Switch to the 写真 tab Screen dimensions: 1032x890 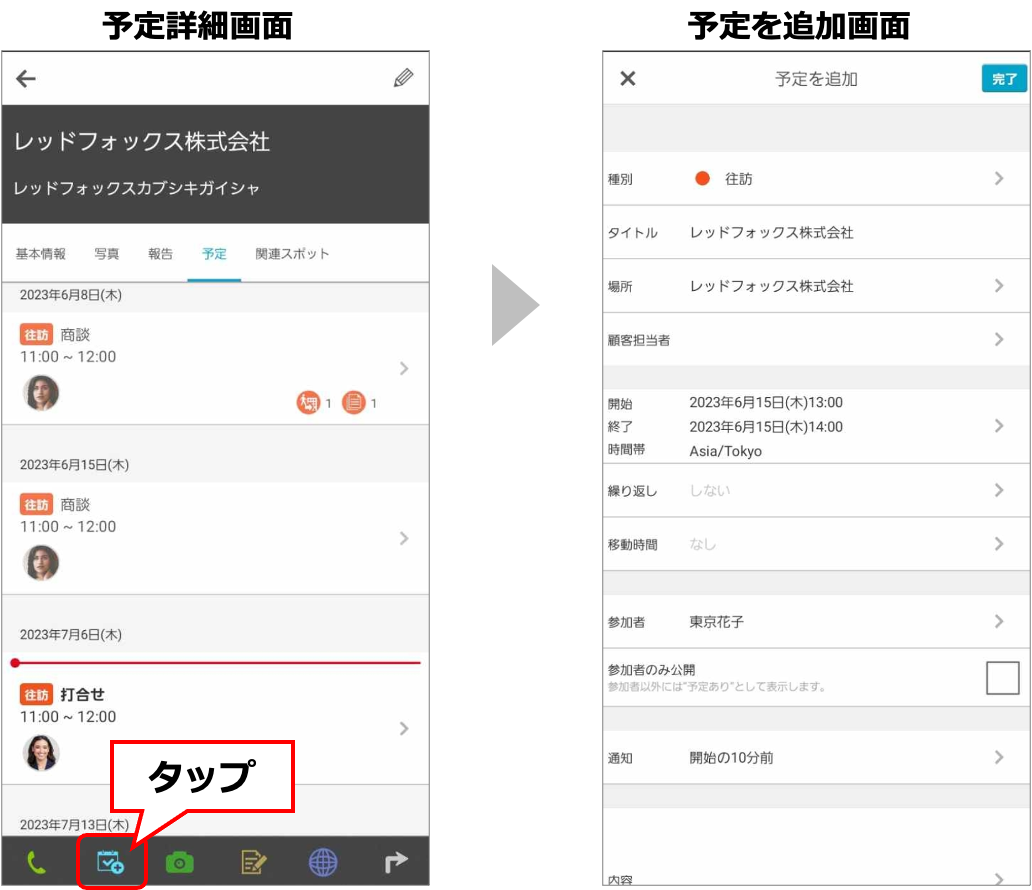point(107,253)
